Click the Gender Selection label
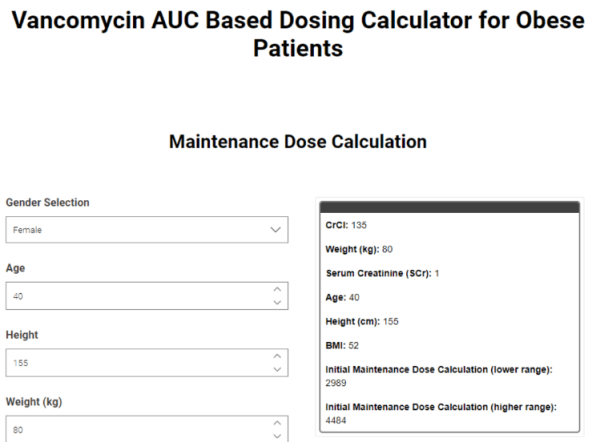 click(47, 202)
